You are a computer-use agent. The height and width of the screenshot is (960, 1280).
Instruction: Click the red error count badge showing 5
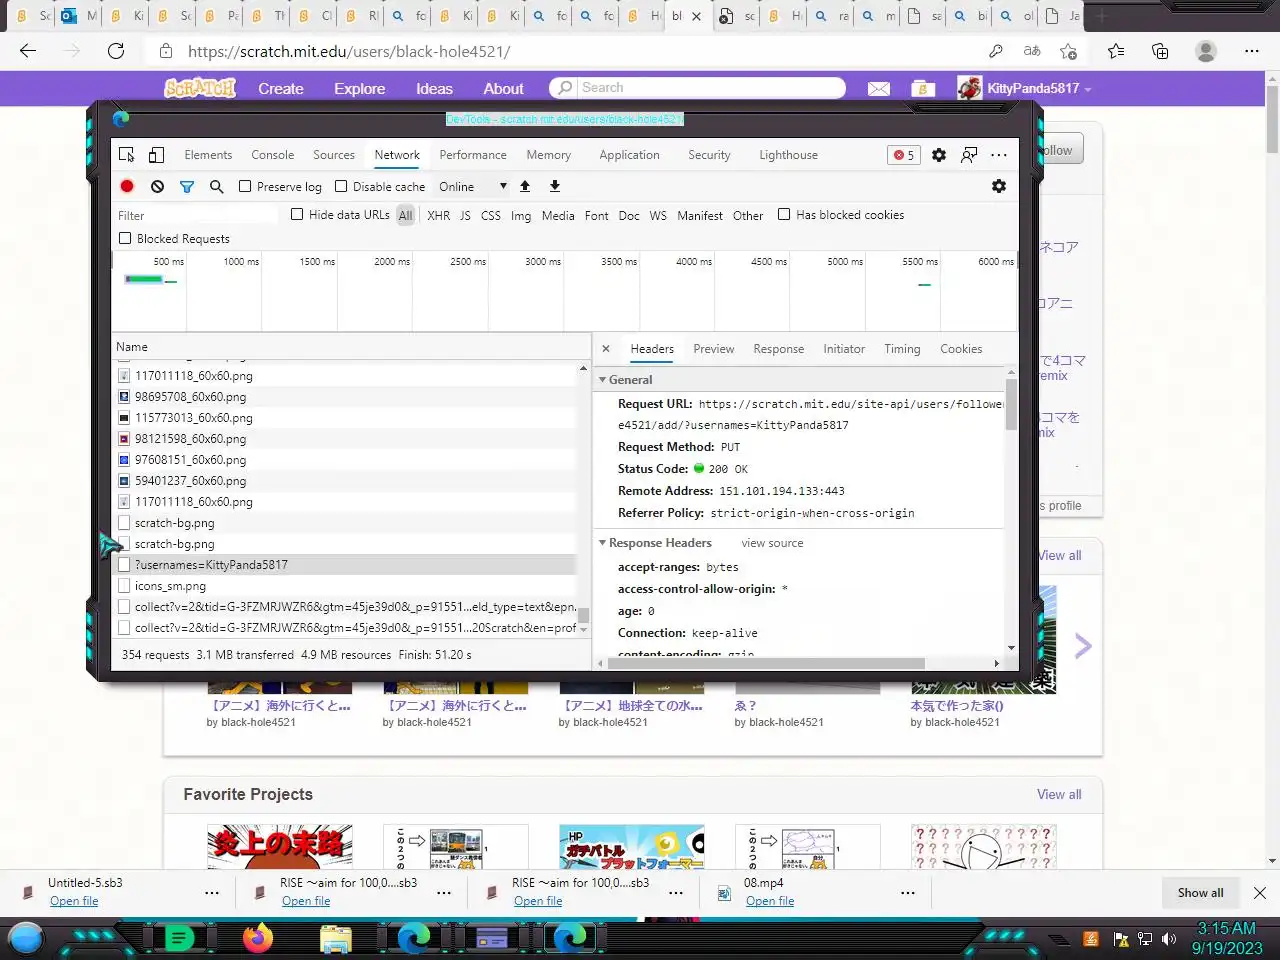904,155
